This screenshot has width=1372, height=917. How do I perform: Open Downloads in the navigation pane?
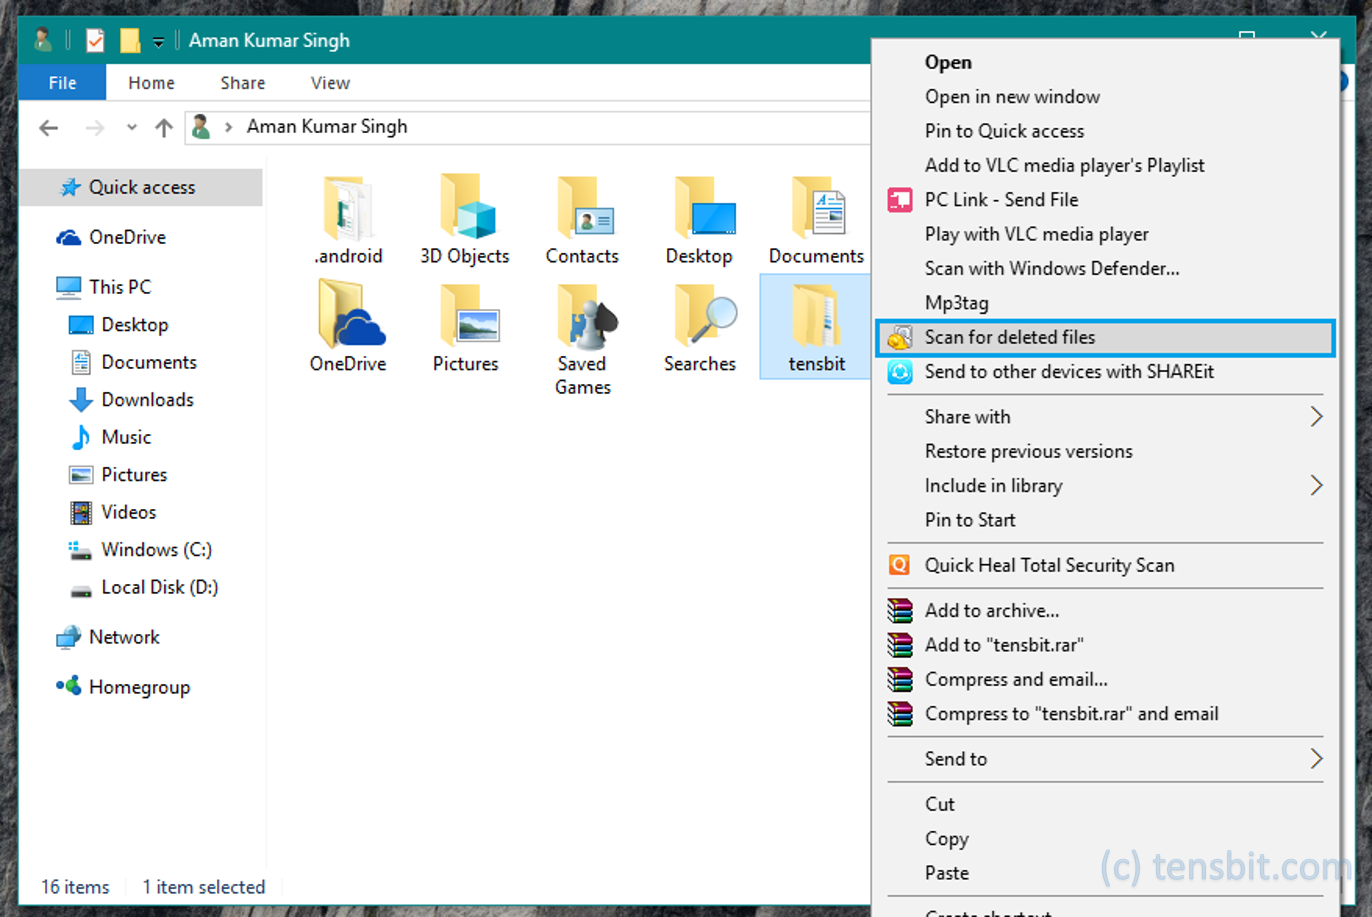coord(147,400)
